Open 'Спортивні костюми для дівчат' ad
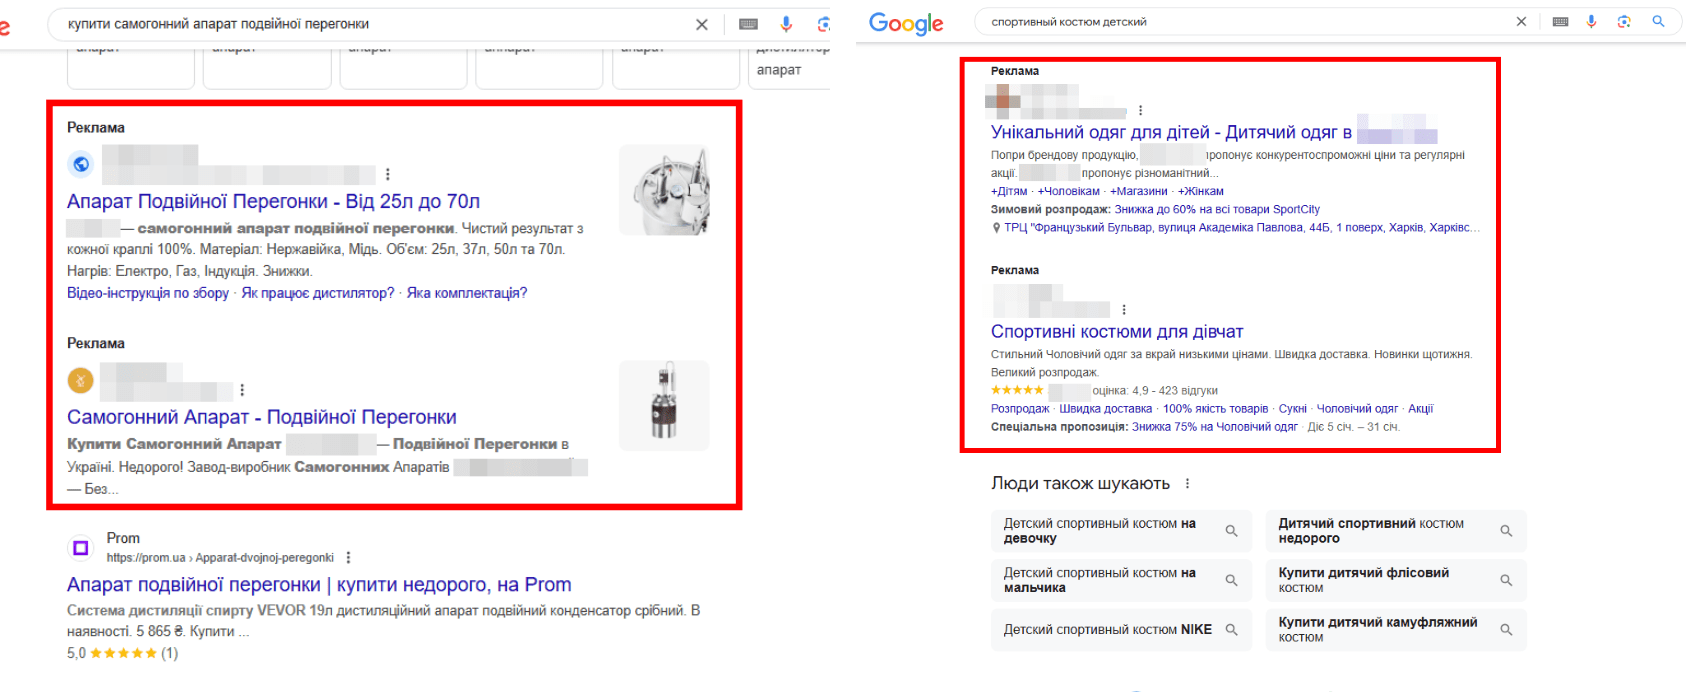 click(1117, 331)
